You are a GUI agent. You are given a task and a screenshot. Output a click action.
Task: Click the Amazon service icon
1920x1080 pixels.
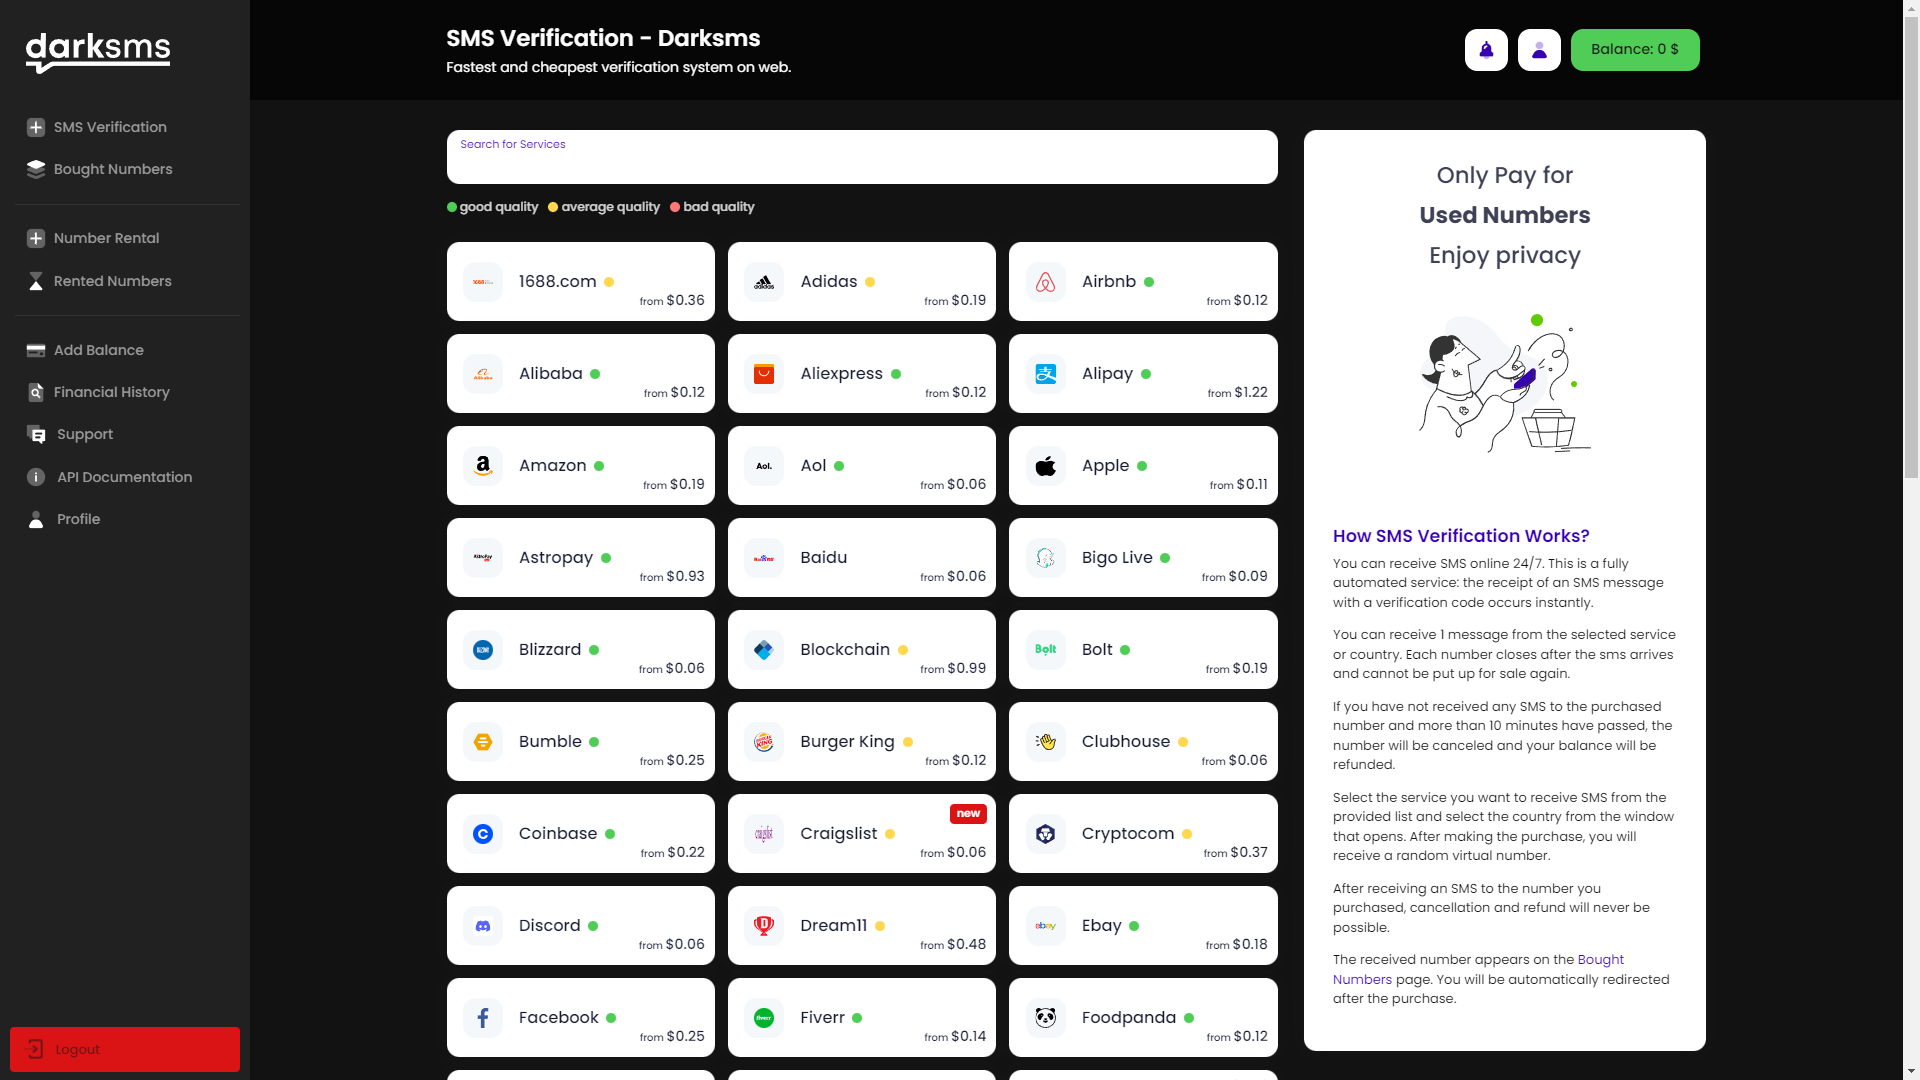[483, 466]
